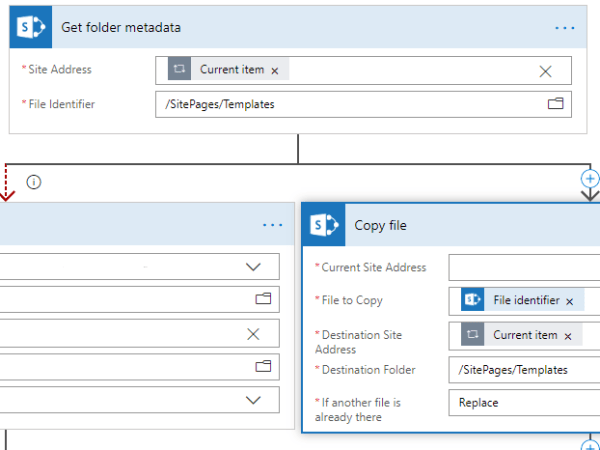Select Current item token in Destination Site Address
Viewport: 600px width, 450px height.
tap(521, 335)
